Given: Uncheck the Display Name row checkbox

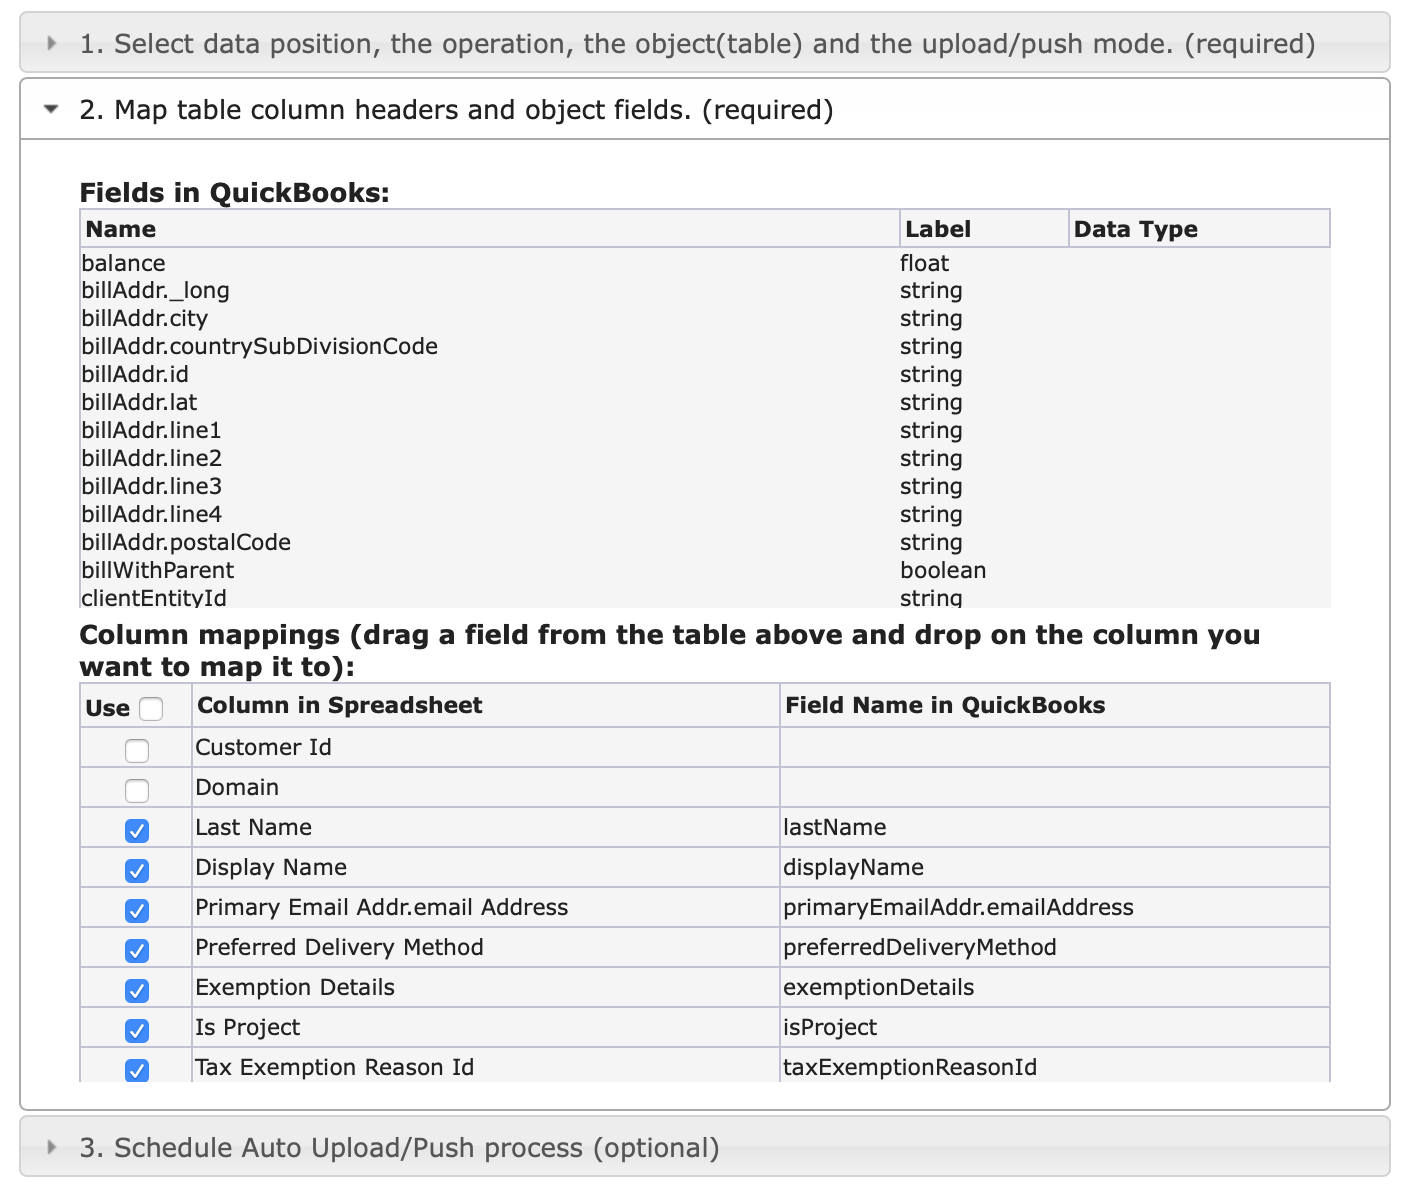Looking at the screenshot, I should coord(137,870).
